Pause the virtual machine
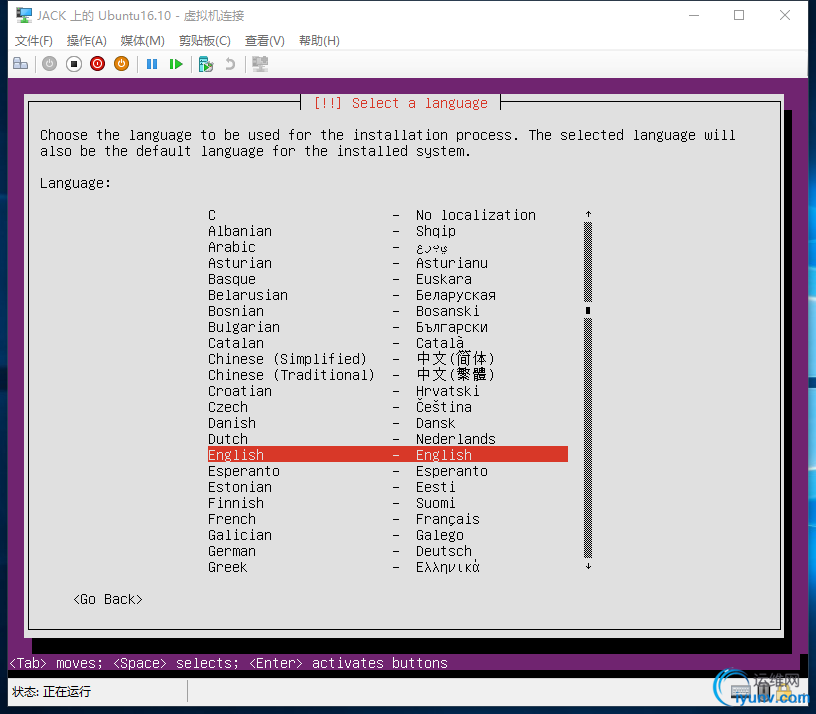This screenshot has width=816, height=714. pyautogui.click(x=152, y=64)
